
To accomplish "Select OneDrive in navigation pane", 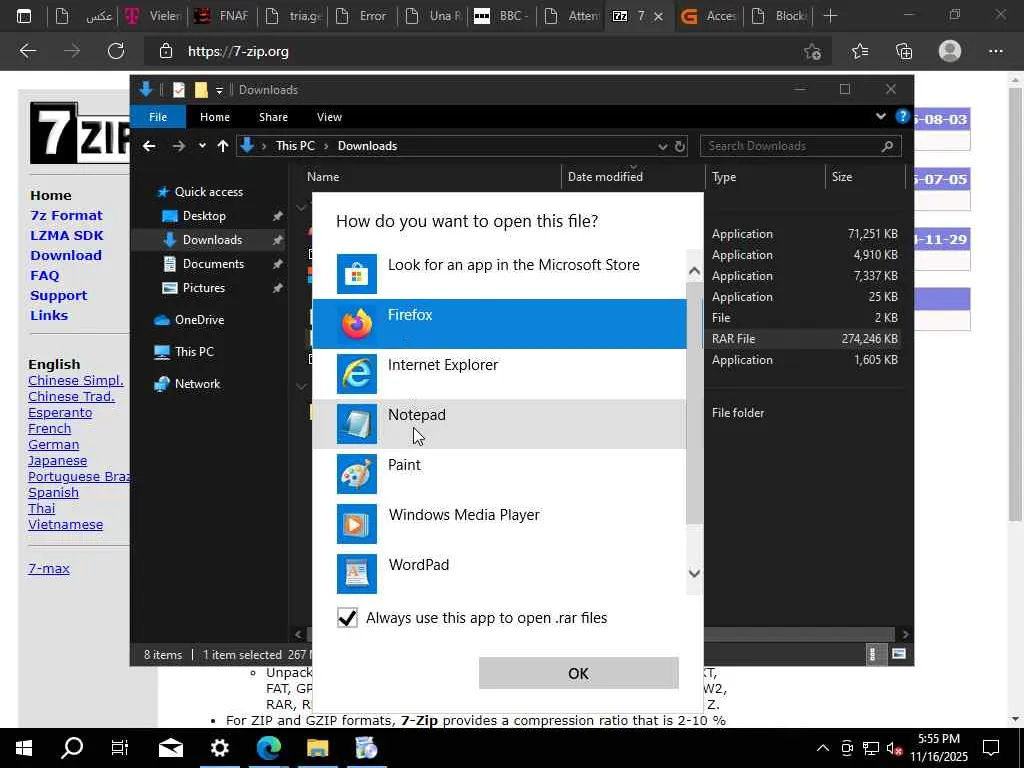I will pyautogui.click(x=199, y=320).
